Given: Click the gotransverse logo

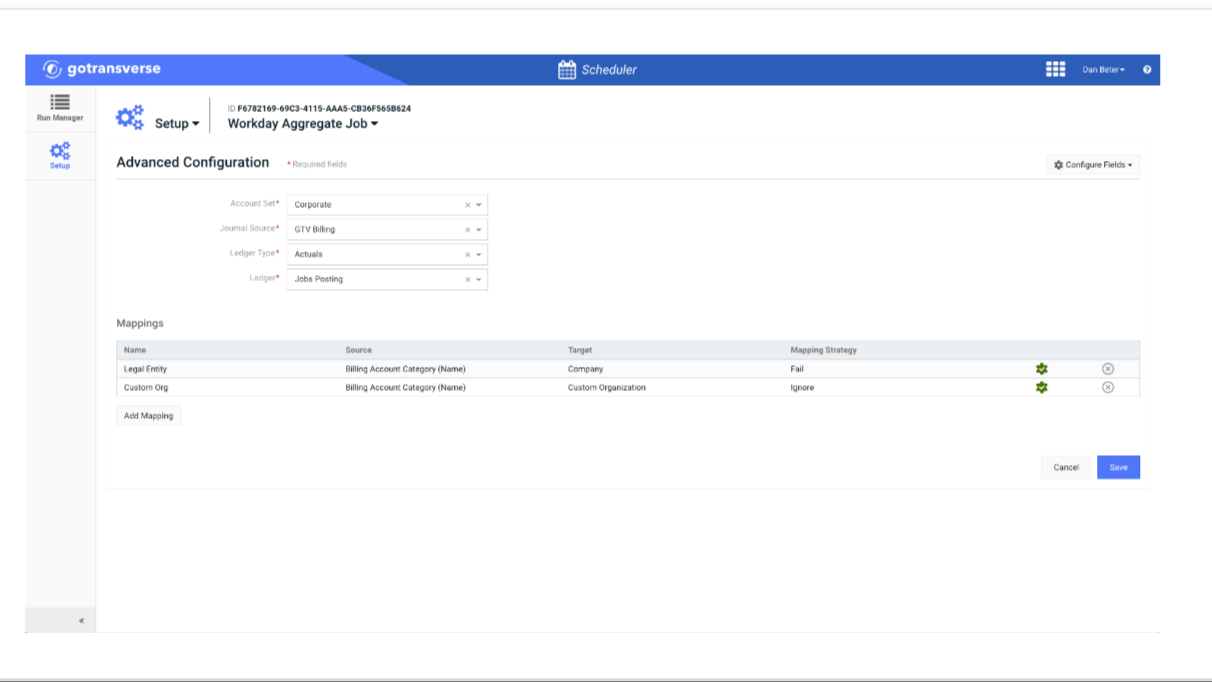Looking at the screenshot, I should point(102,69).
